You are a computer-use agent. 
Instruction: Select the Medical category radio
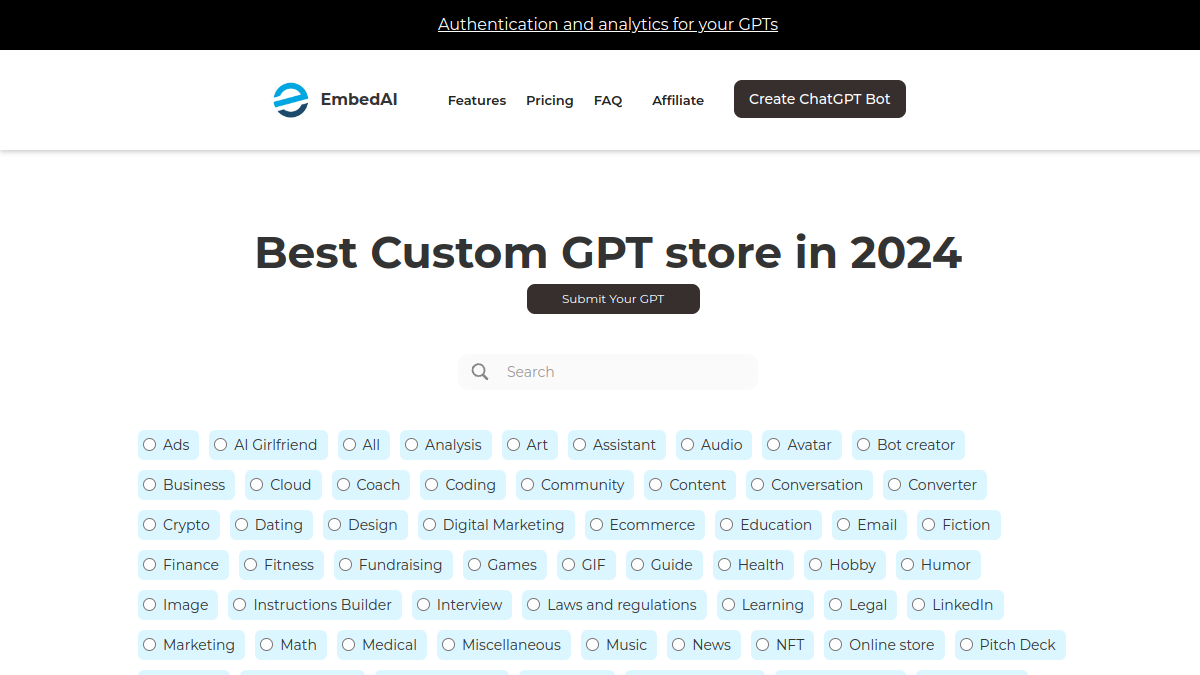coord(349,645)
